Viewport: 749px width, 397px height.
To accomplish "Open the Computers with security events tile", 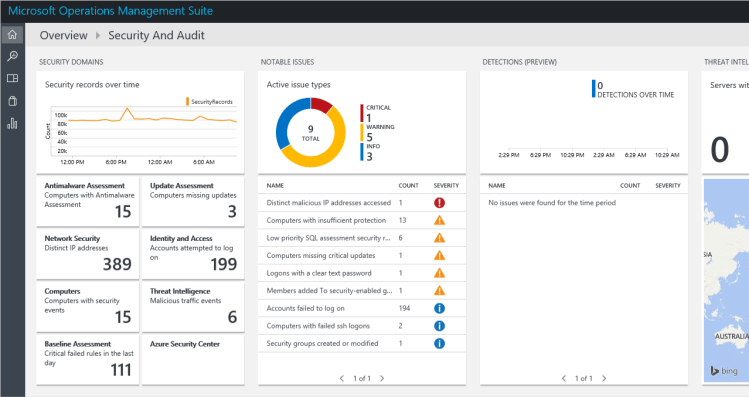I will 88,307.
